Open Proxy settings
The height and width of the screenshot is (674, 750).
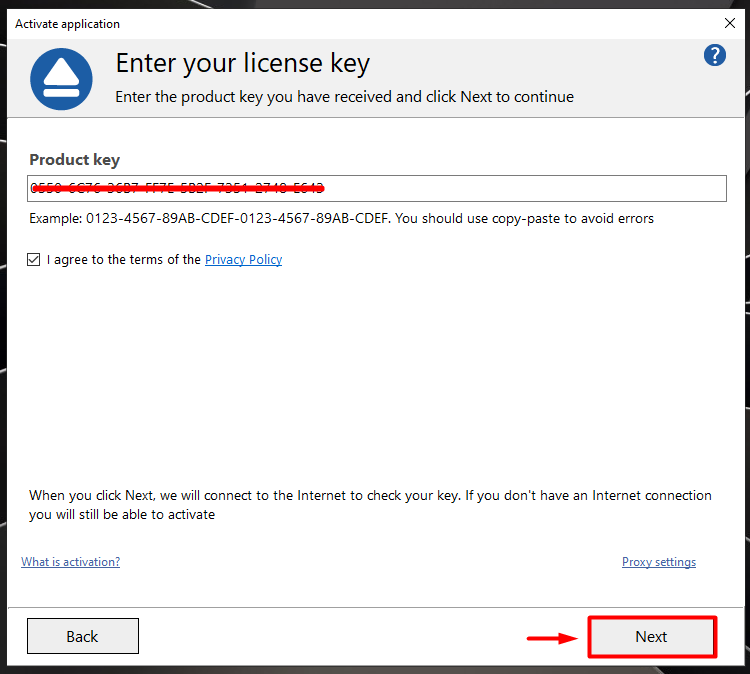[x=658, y=562]
